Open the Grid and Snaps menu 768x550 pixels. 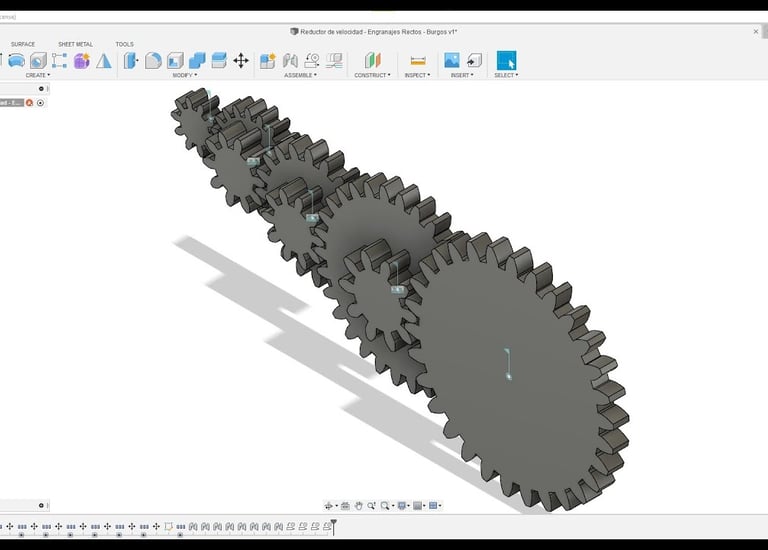tap(417, 506)
